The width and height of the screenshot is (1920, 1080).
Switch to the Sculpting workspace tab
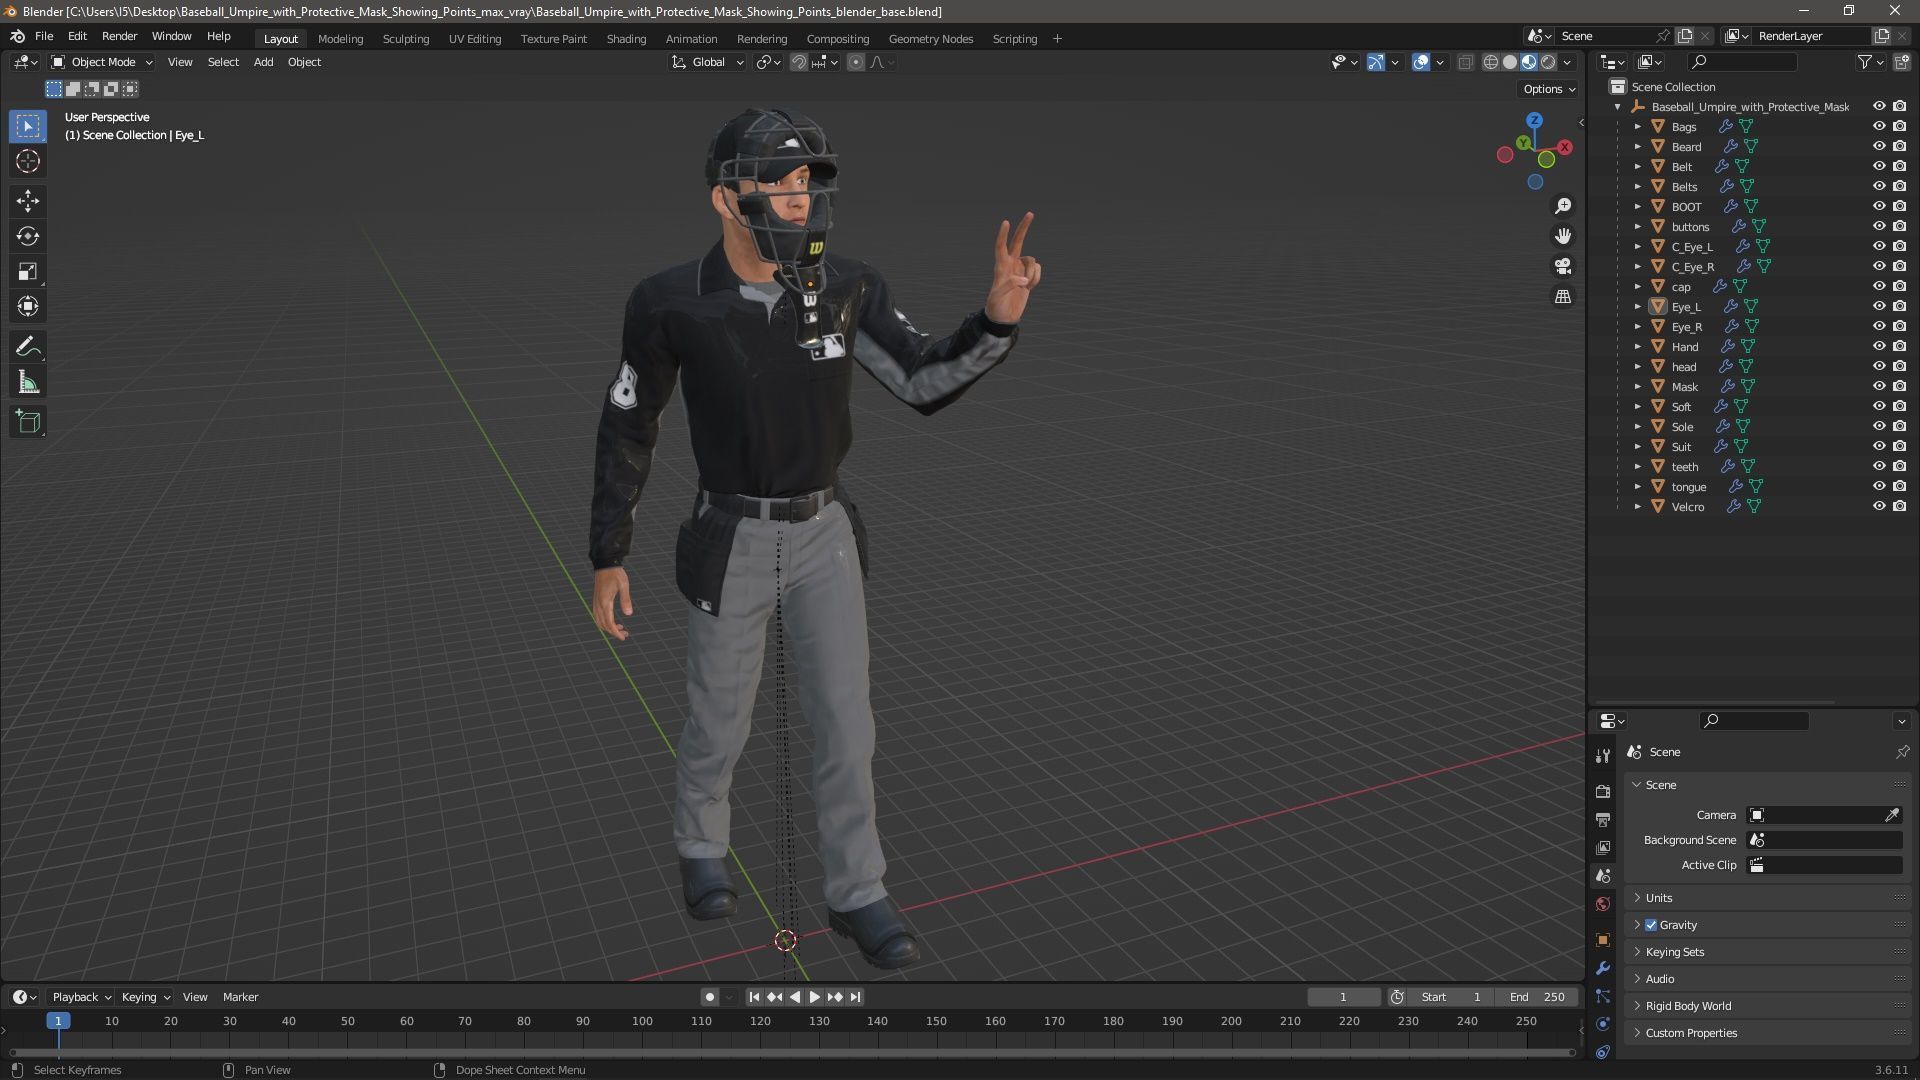pyautogui.click(x=406, y=39)
